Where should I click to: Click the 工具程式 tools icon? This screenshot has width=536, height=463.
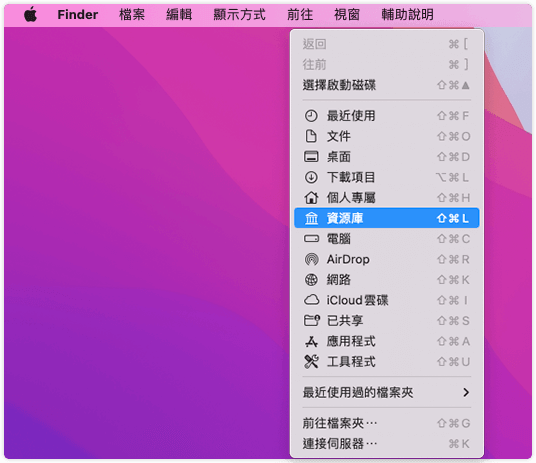[311, 362]
